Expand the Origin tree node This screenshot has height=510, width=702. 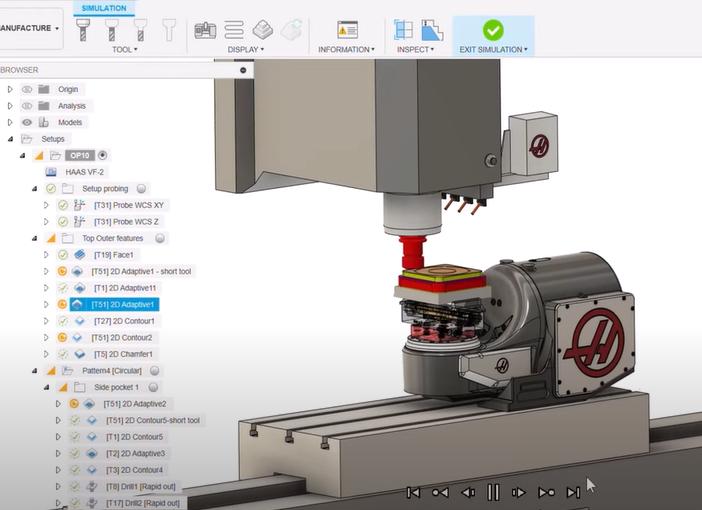point(10,90)
